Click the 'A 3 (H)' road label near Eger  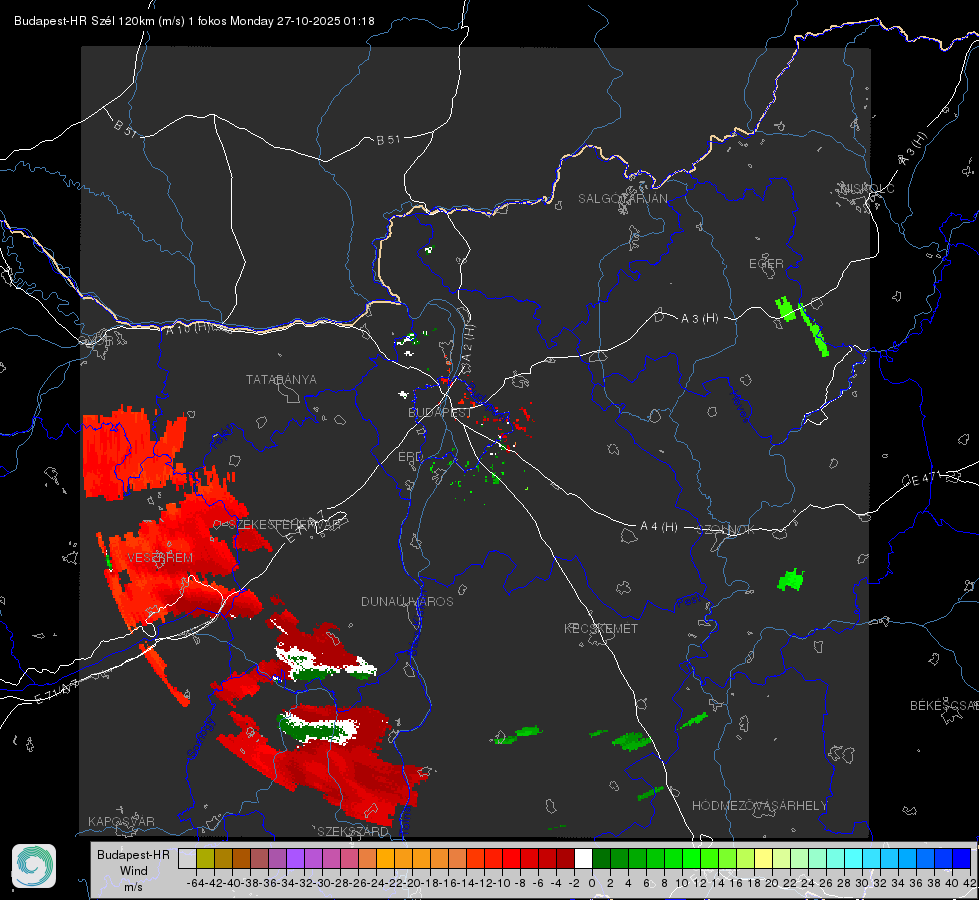coord(699,319)
